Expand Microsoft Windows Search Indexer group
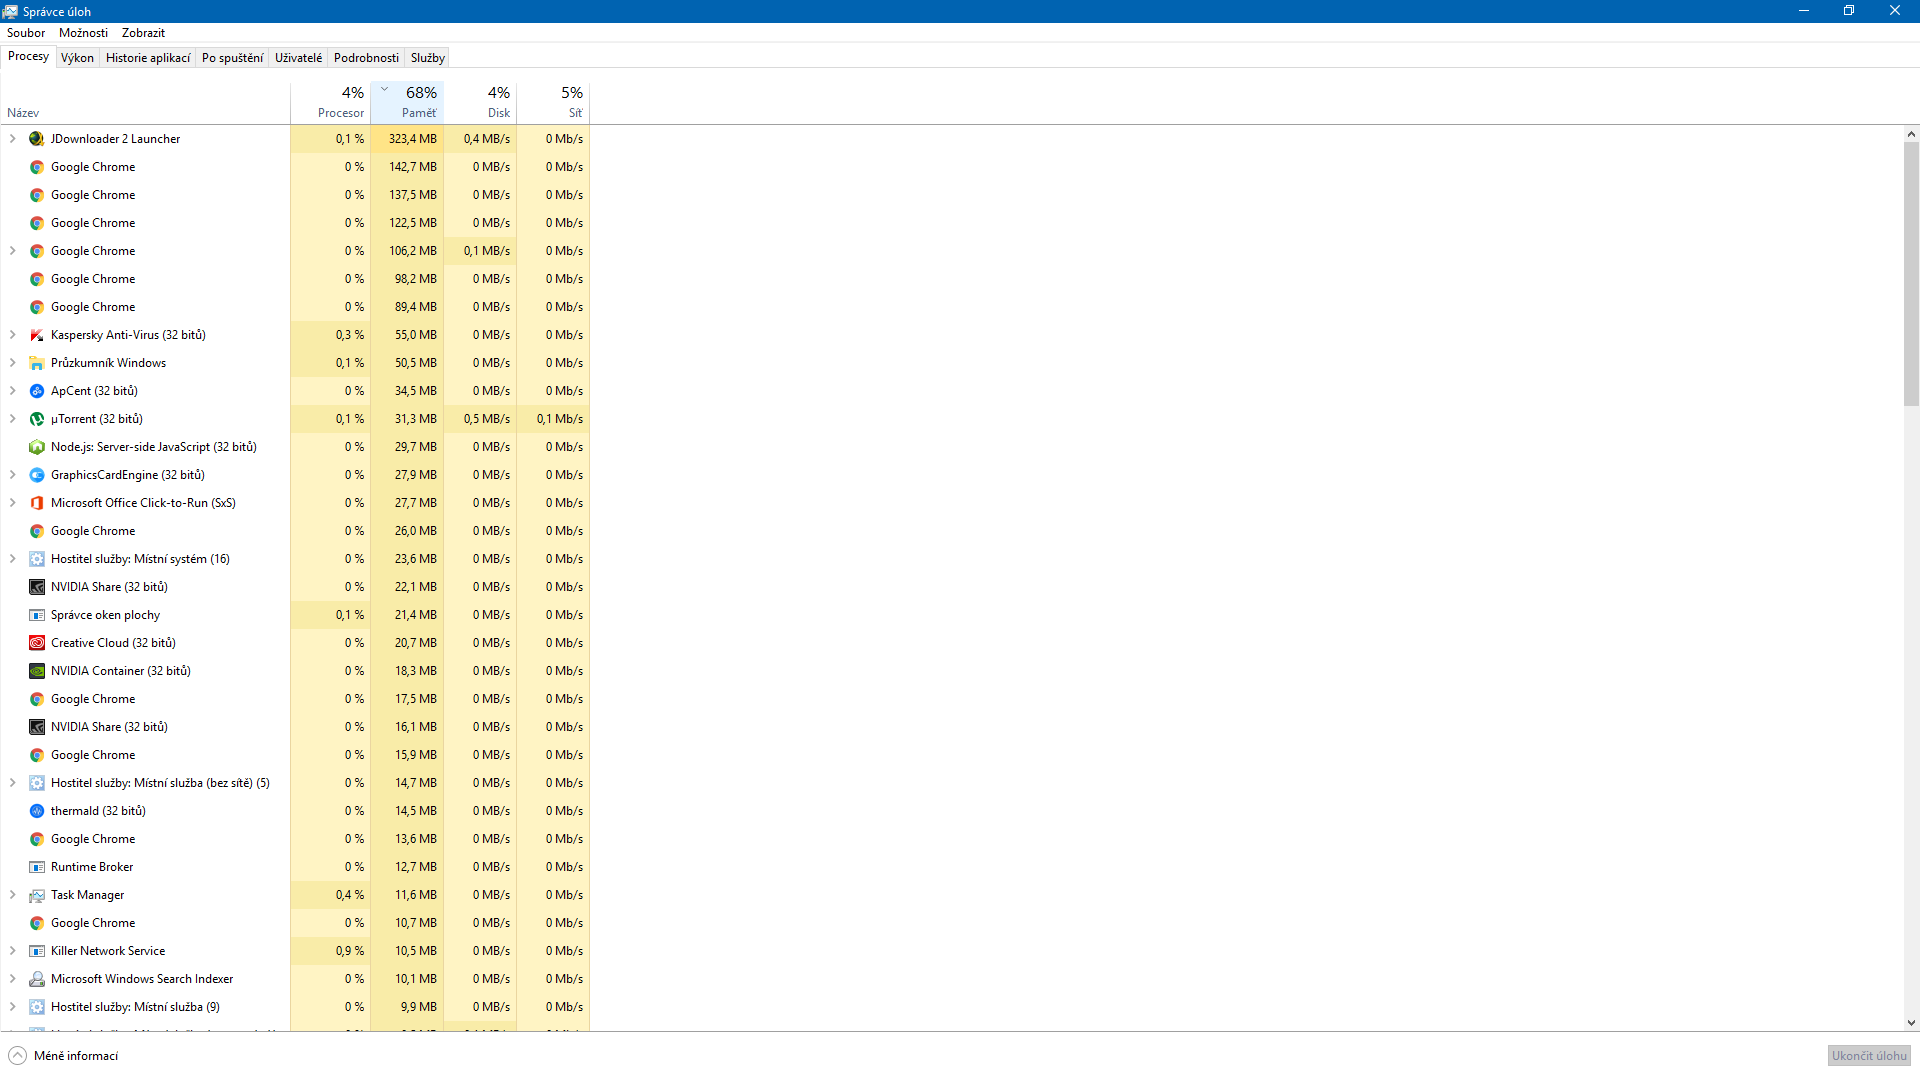 click(13, 979)
